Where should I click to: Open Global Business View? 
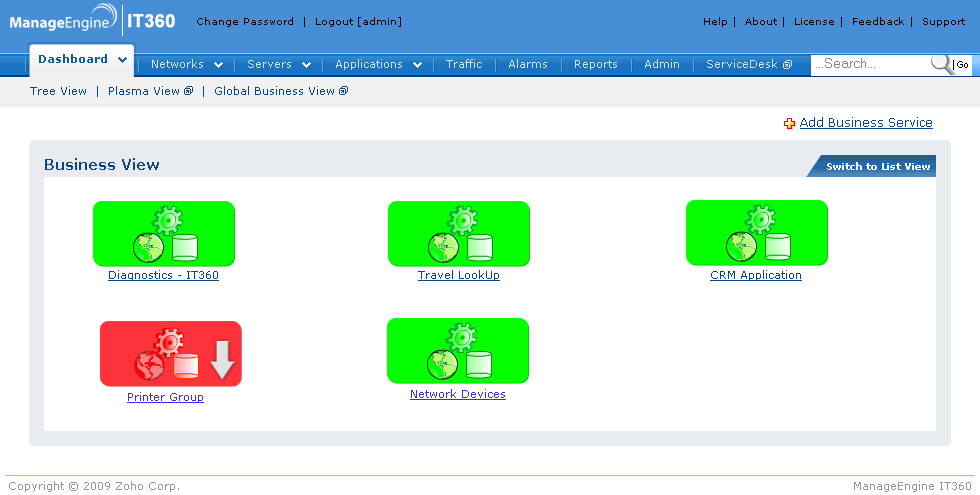pos(281,91)
